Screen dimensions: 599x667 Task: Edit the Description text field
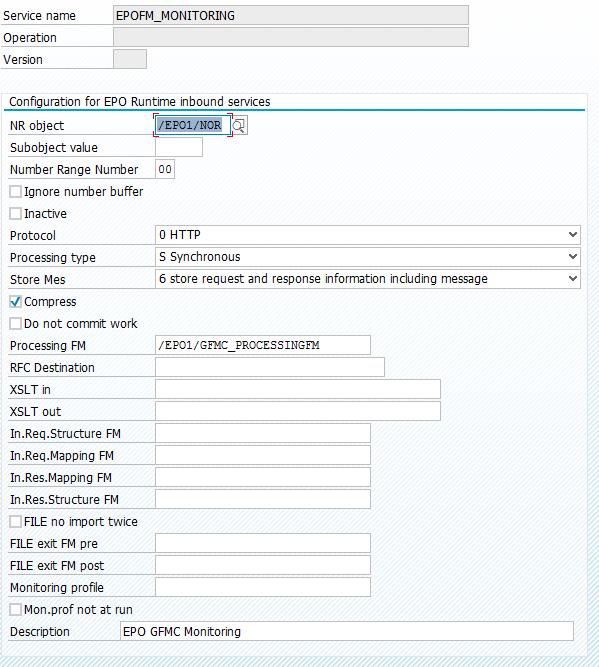(x=347, y=631)
